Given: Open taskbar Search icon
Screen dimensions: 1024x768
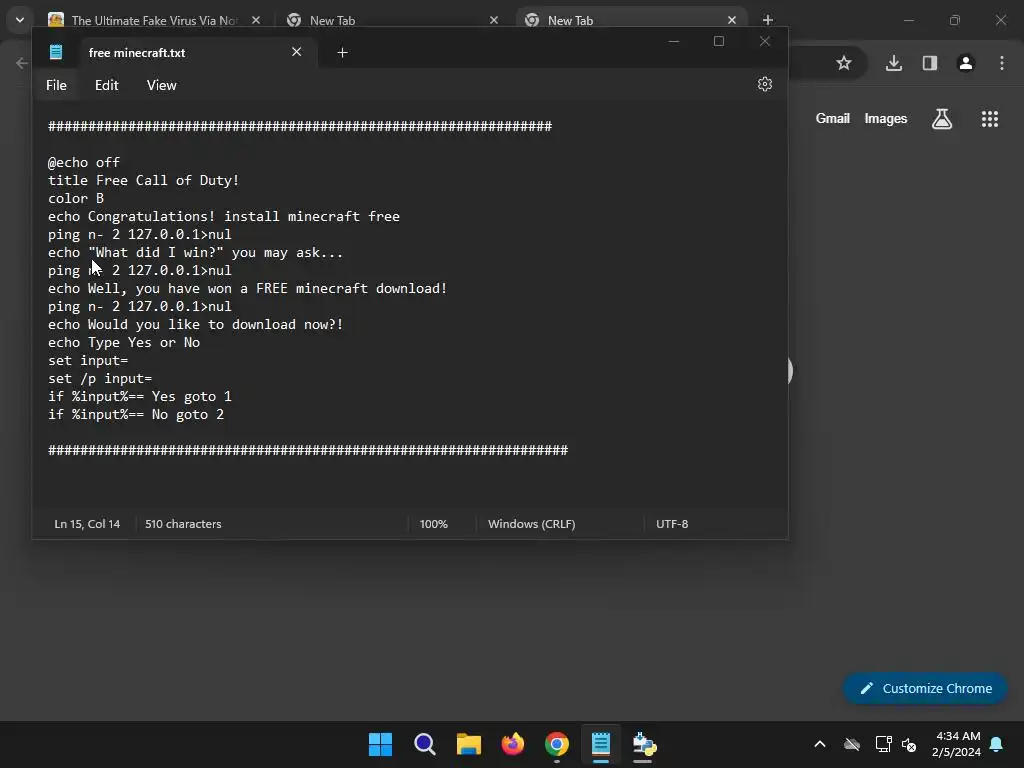Looking at the screenshot, I should 424,744.
